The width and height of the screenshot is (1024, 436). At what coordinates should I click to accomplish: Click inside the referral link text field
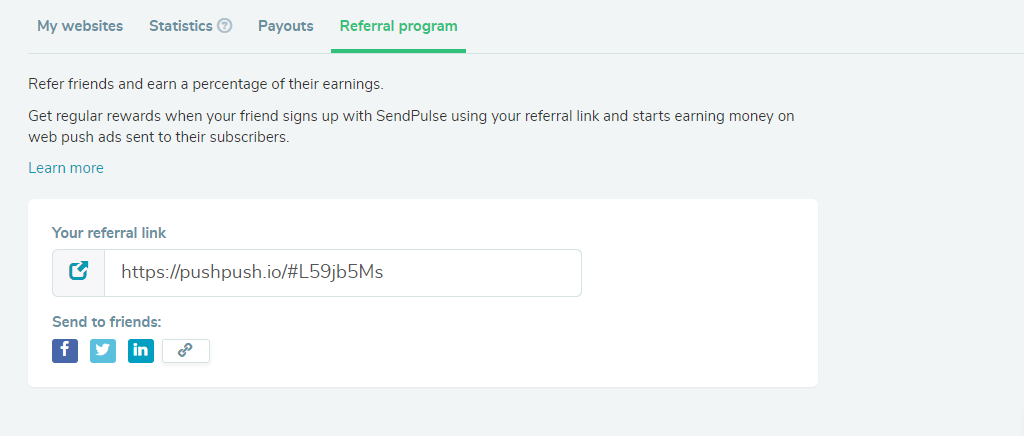point(343,272)
